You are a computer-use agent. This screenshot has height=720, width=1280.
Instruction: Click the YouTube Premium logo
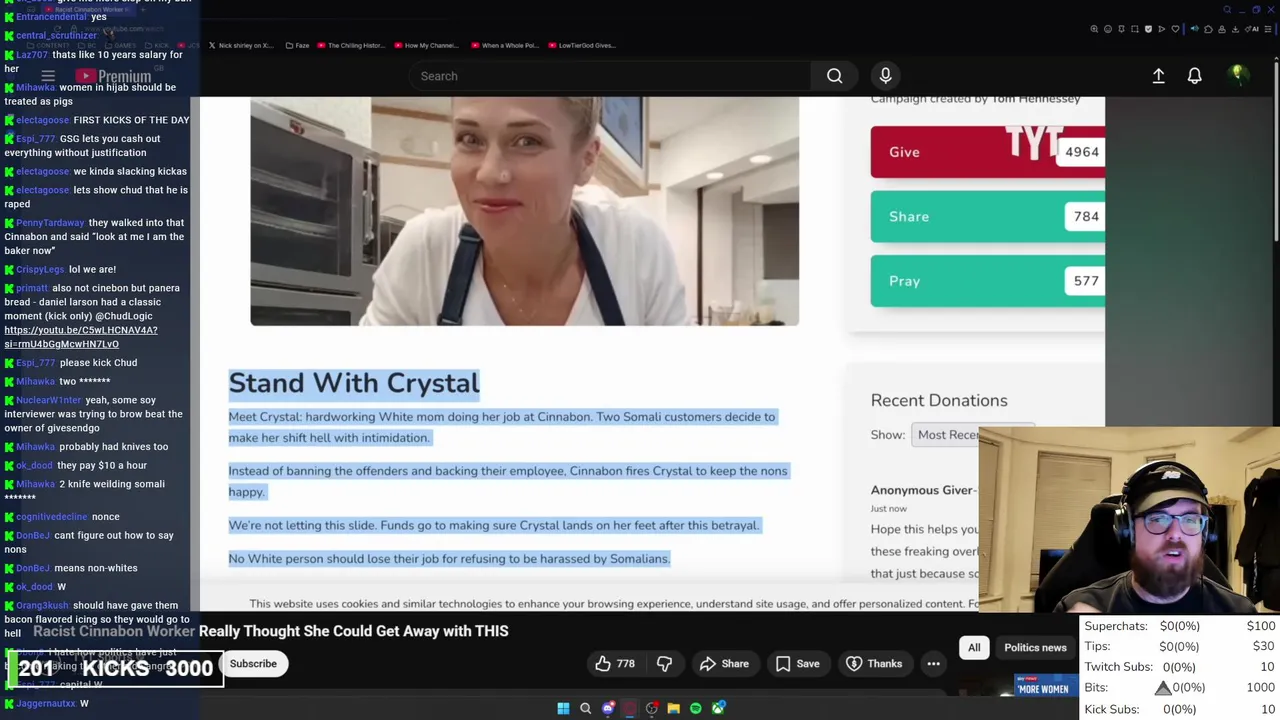point(114,76)
